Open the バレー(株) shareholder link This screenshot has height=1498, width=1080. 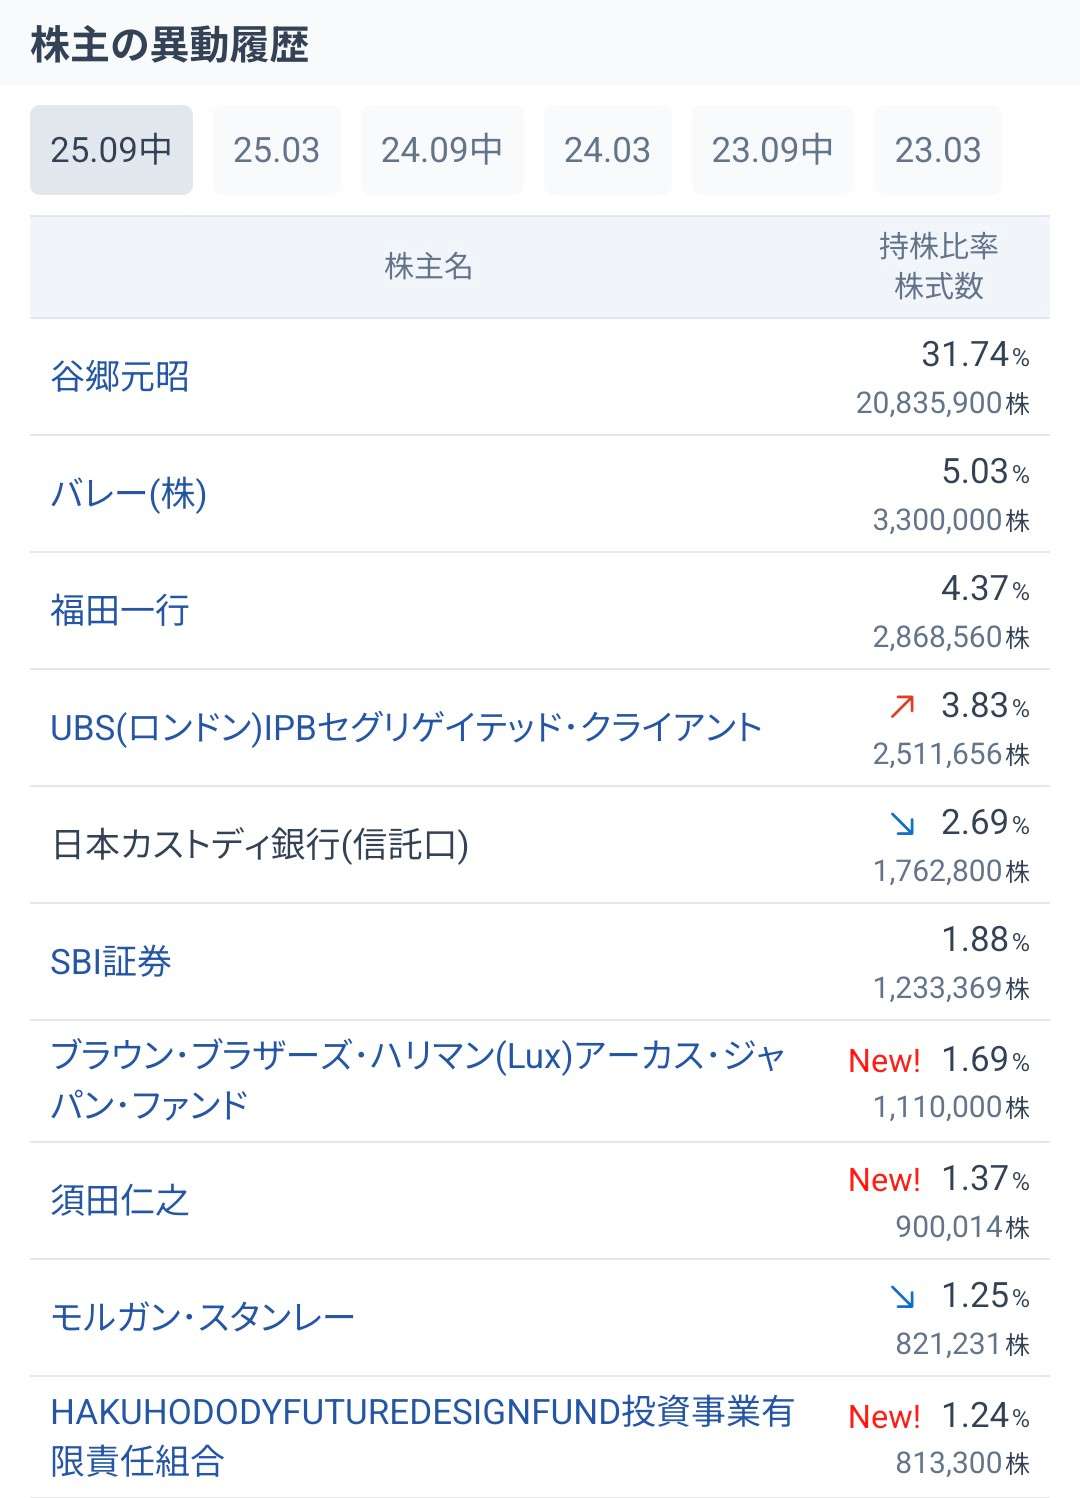click(x=129, y=494)
